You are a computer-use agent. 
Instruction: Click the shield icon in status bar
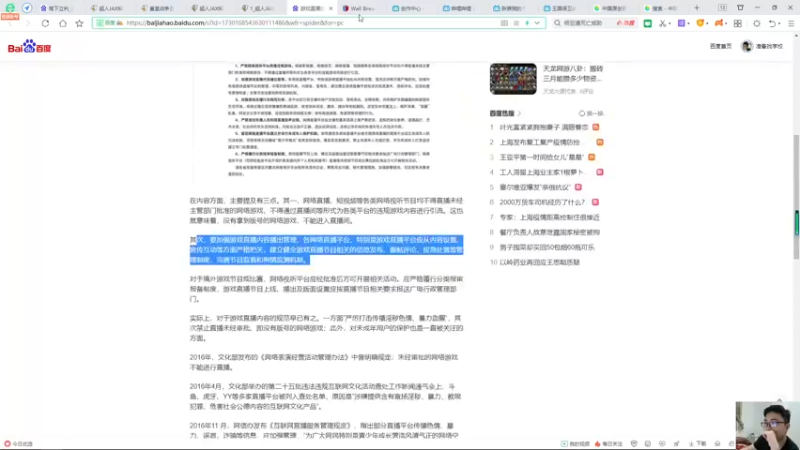click(x=634, y=444)
